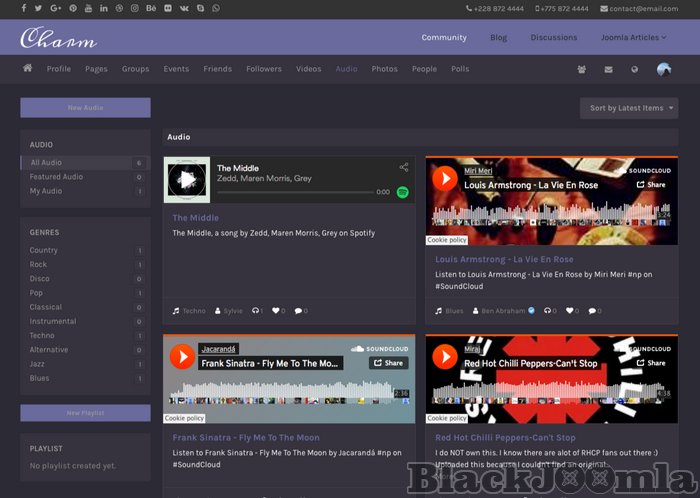700x498 pixels.
Task: Open Sort by Latest Items dropdown
Action: [628, 108]
